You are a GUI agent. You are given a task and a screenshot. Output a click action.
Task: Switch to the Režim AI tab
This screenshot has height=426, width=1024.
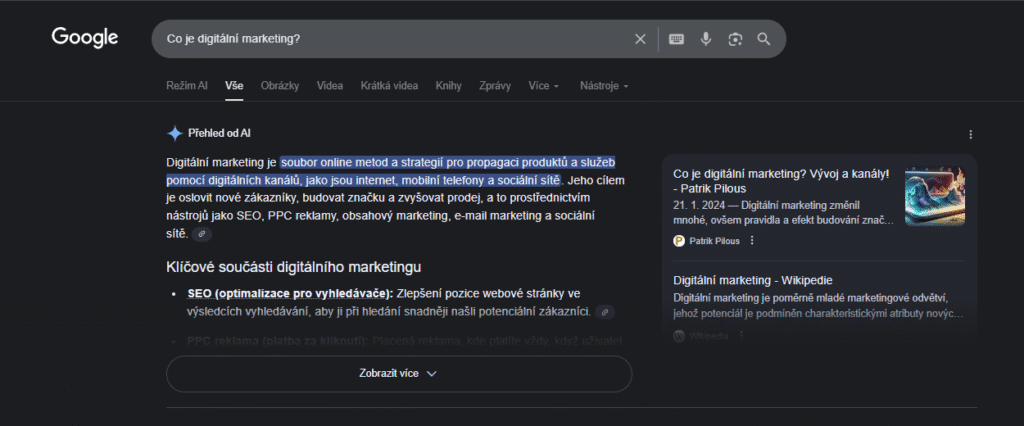[187, 86]
